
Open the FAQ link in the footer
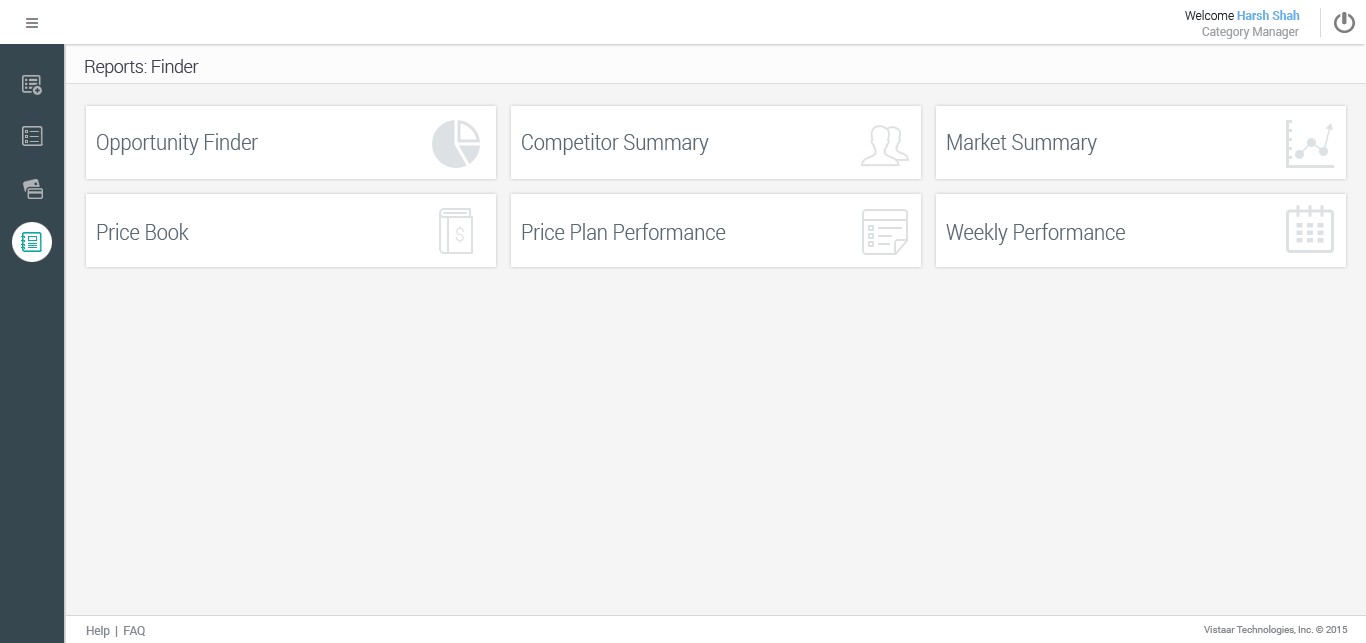(x=134, y=631)
